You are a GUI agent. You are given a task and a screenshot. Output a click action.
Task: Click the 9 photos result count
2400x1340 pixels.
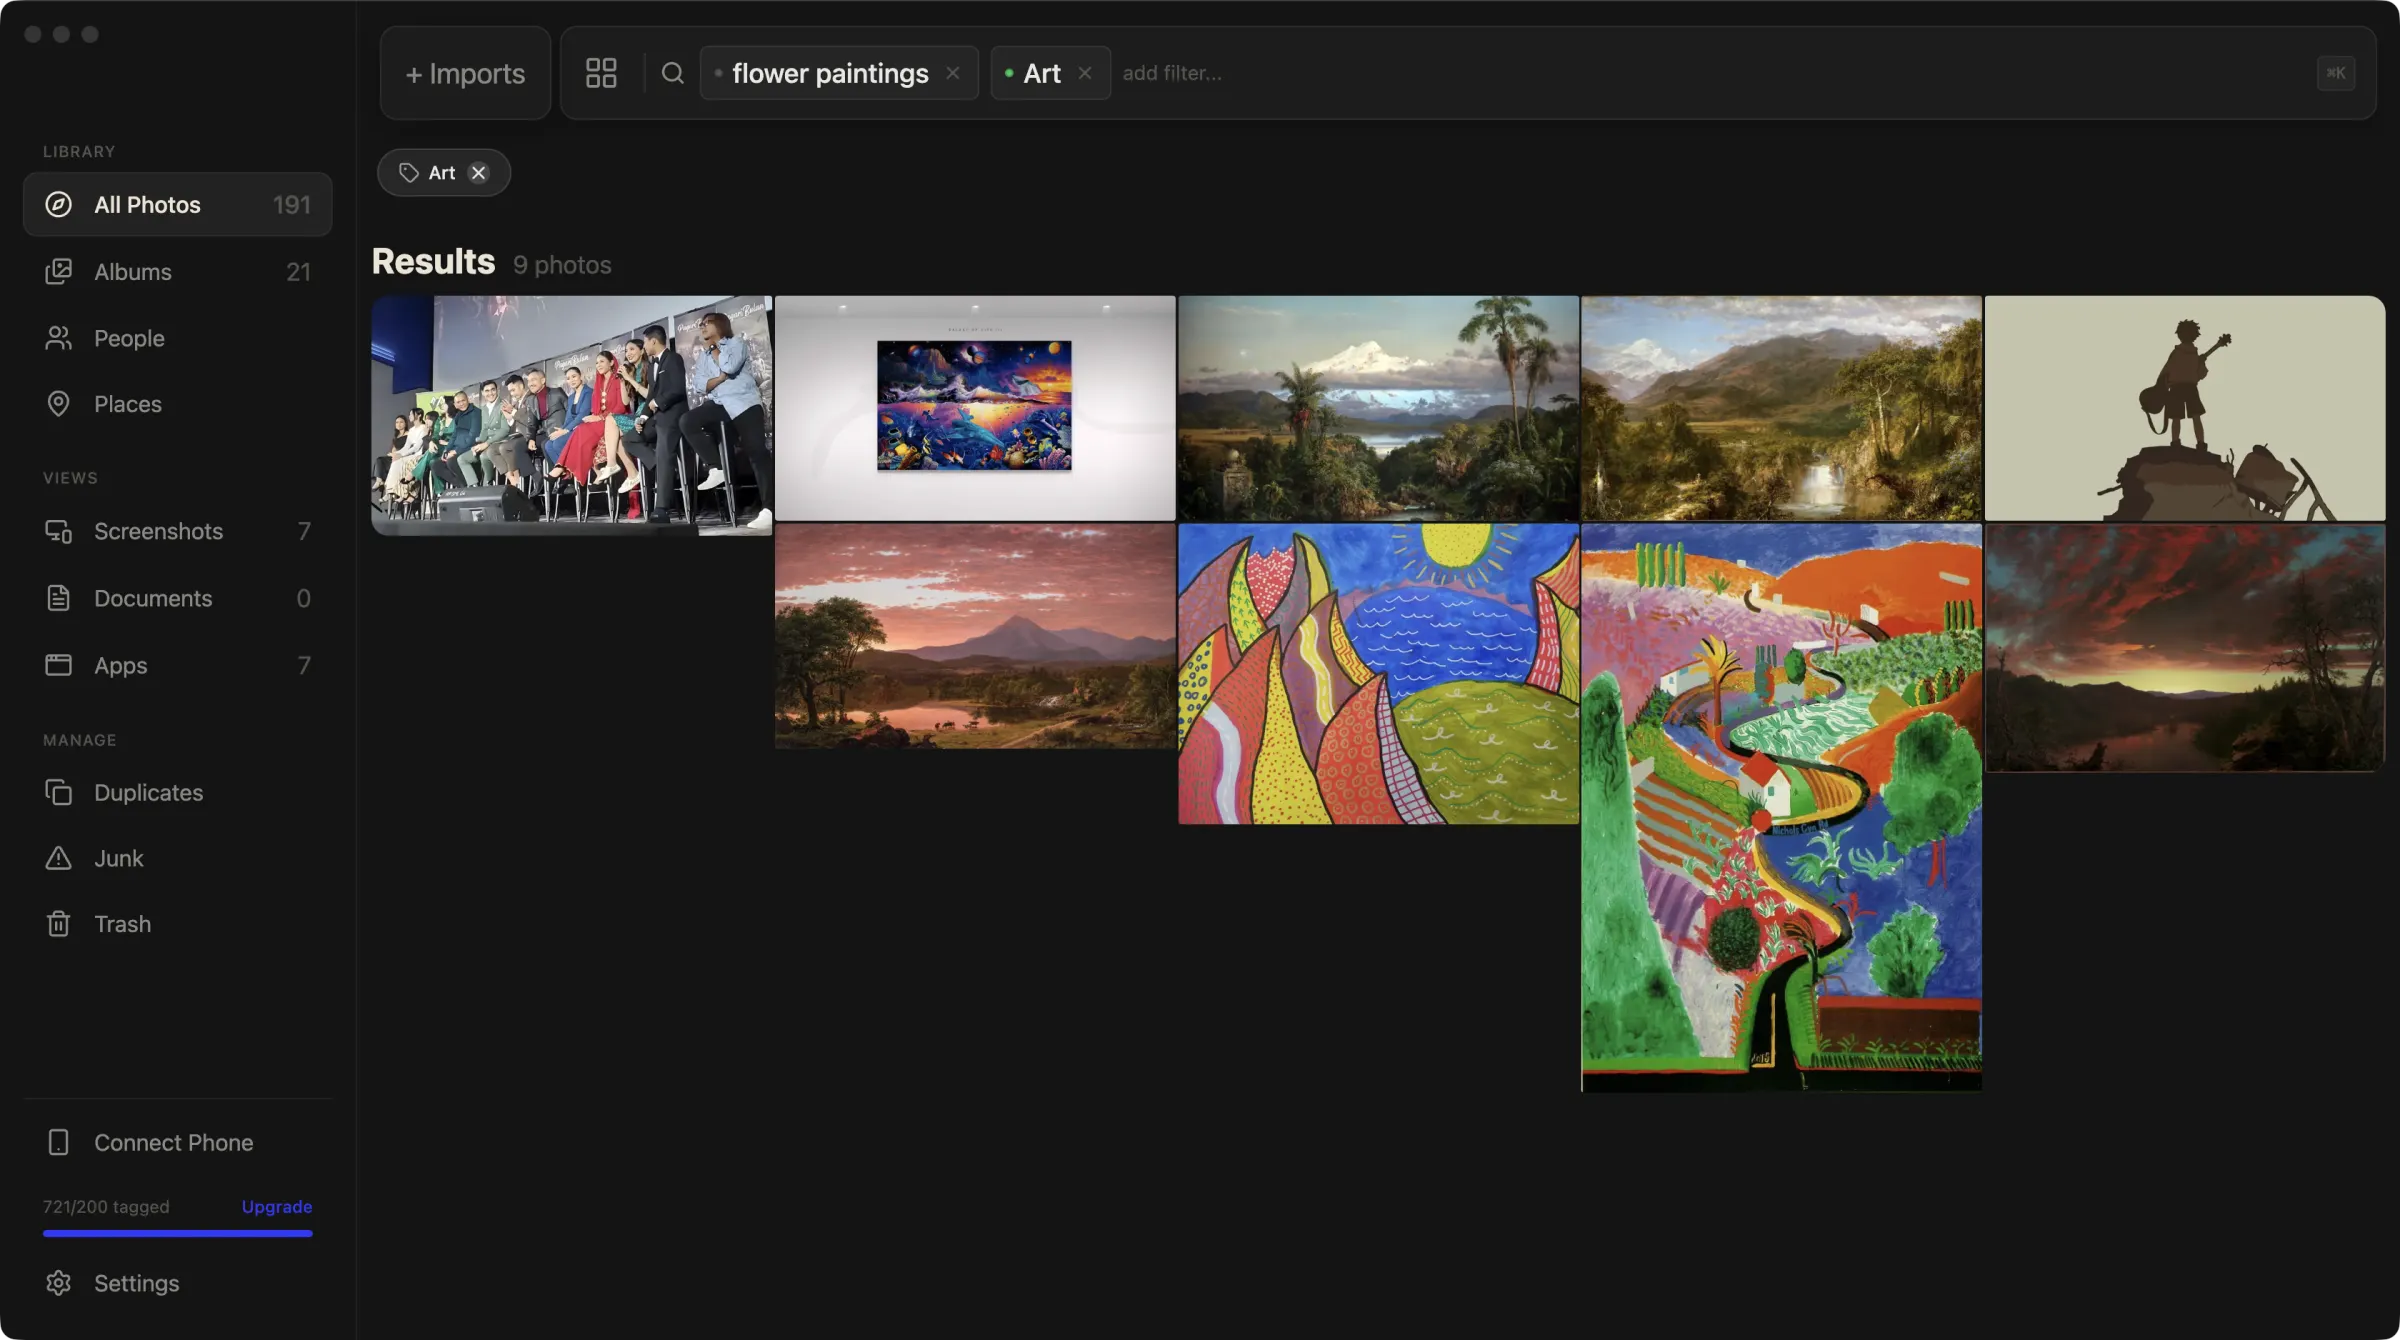562,265
